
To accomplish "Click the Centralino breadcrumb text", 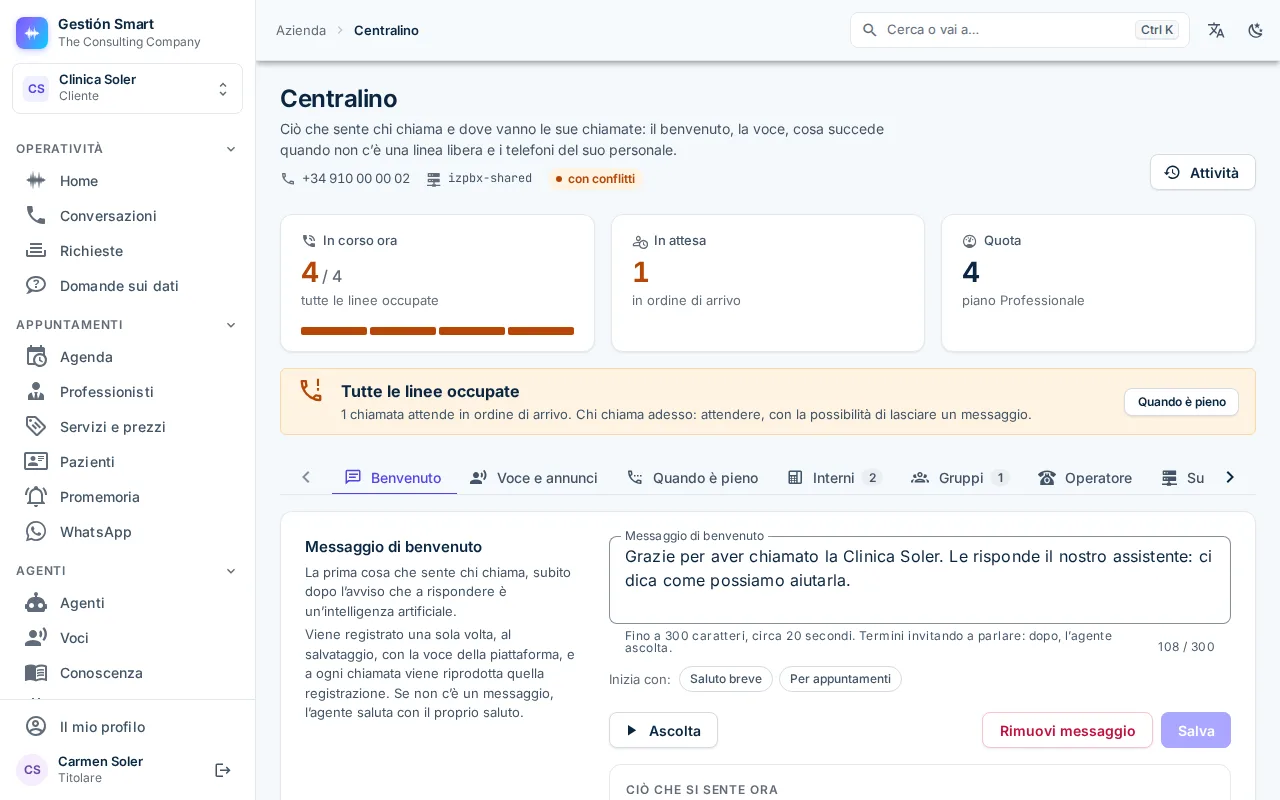I will point(386,30).
